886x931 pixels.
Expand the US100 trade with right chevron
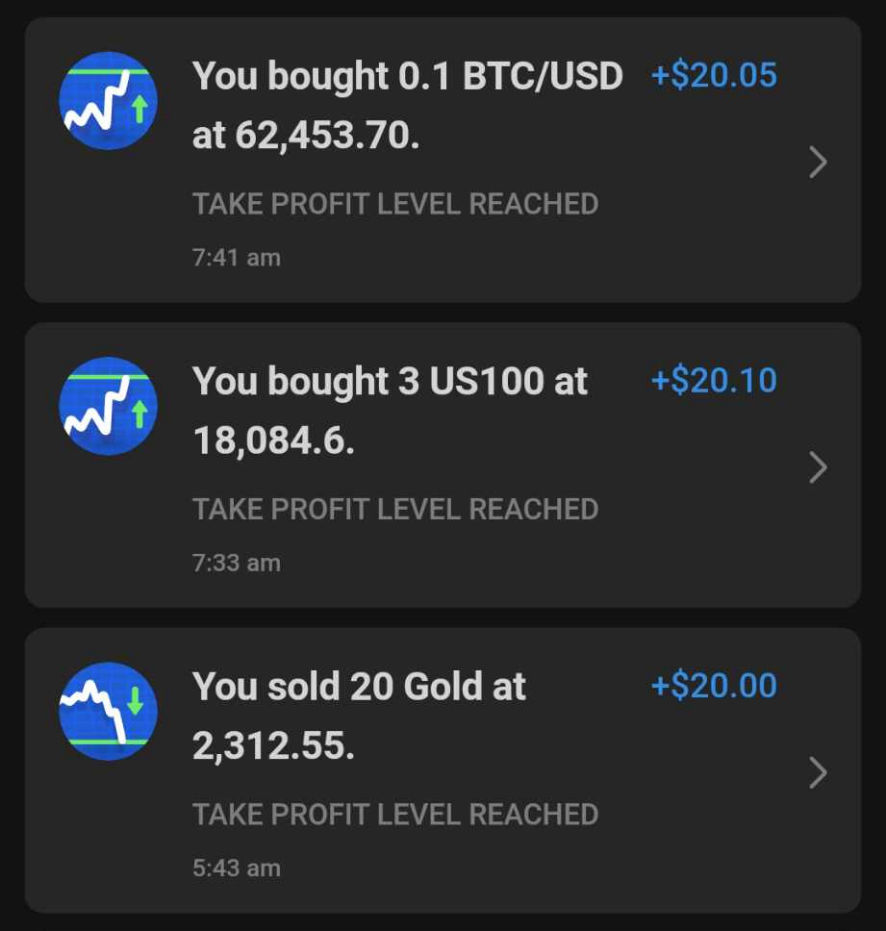pos(818,467)
